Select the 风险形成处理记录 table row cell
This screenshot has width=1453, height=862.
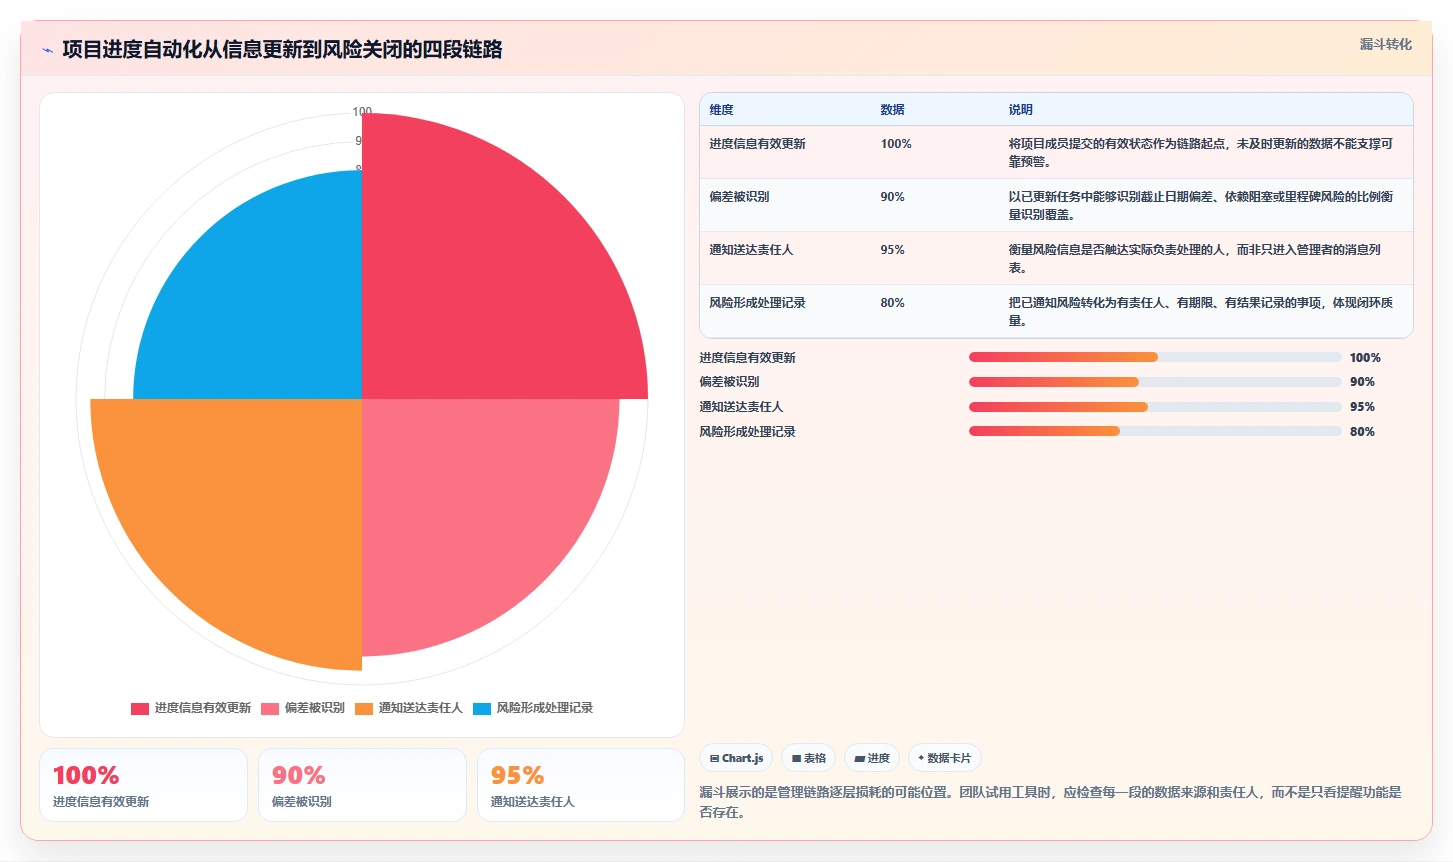point(757,303)
